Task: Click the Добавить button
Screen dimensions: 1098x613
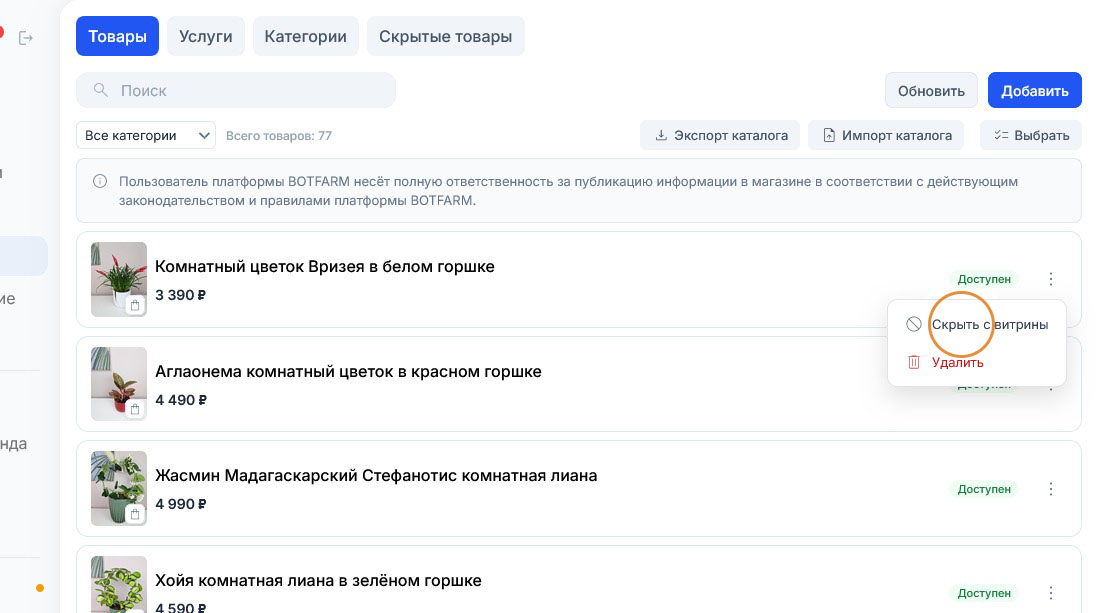Action: pos(1035,90)
